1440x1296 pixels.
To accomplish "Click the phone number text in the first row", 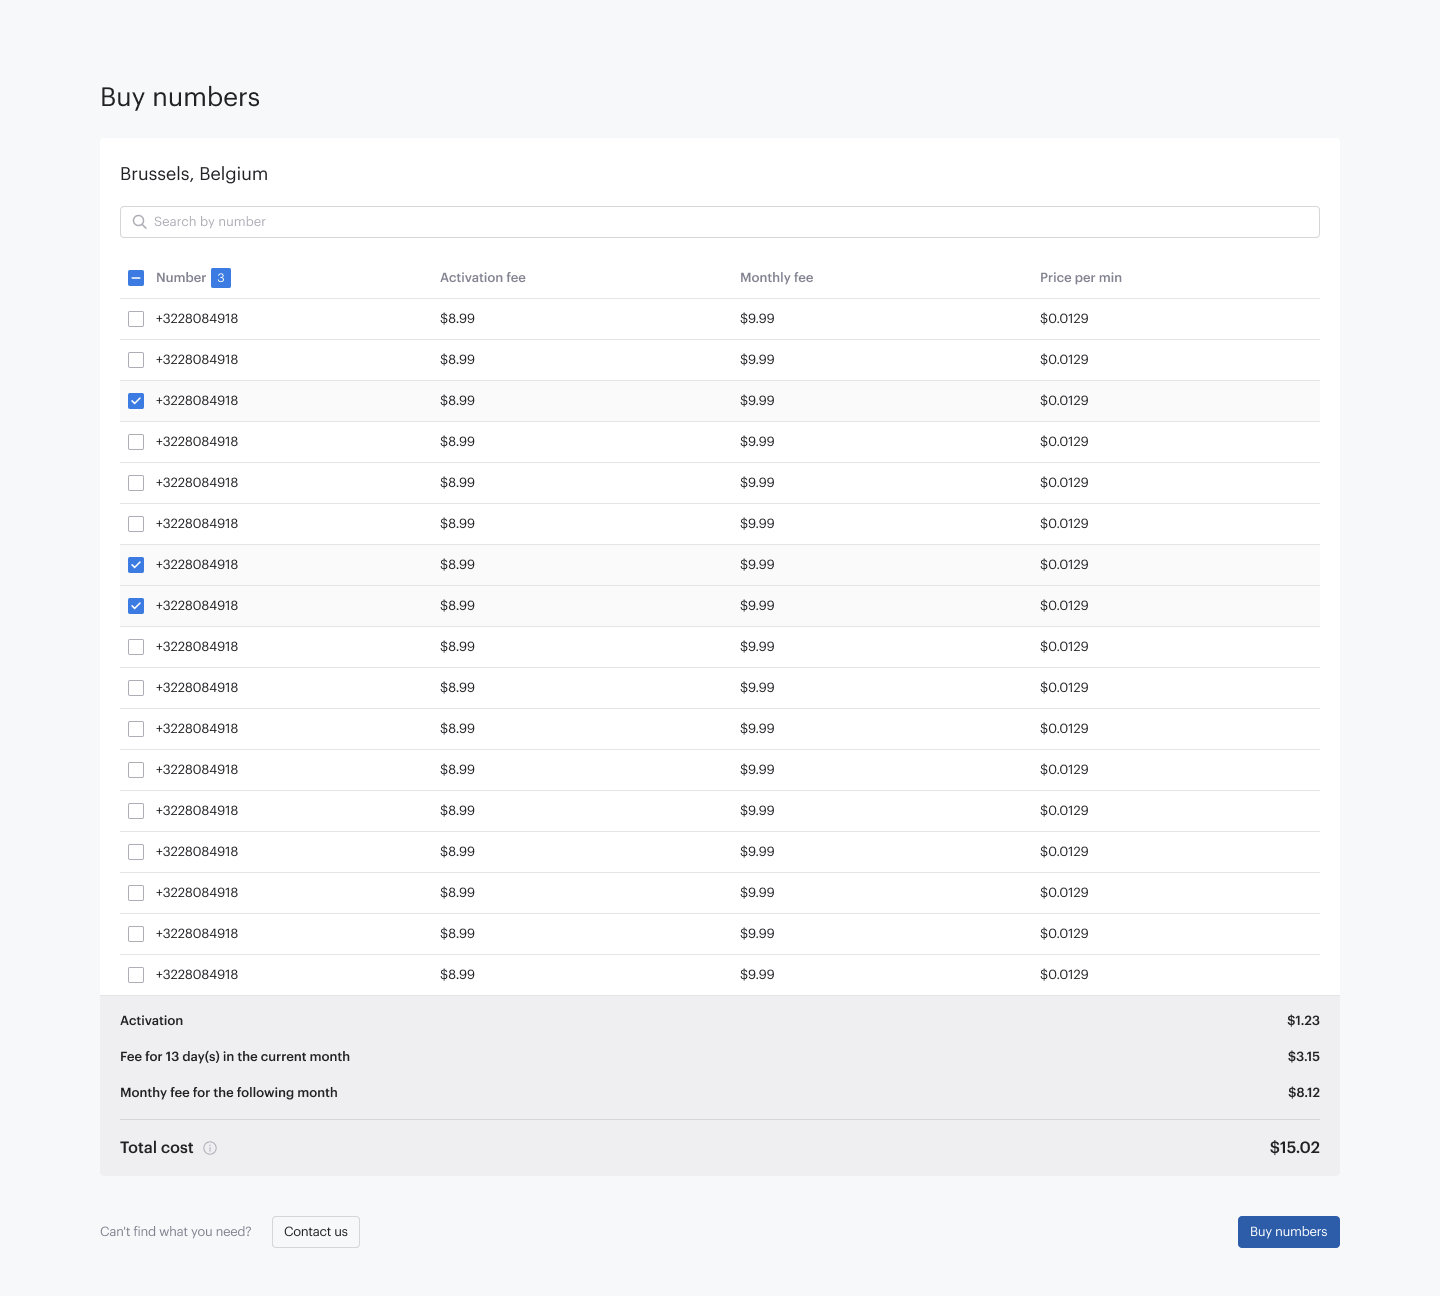I will [197, 319].
